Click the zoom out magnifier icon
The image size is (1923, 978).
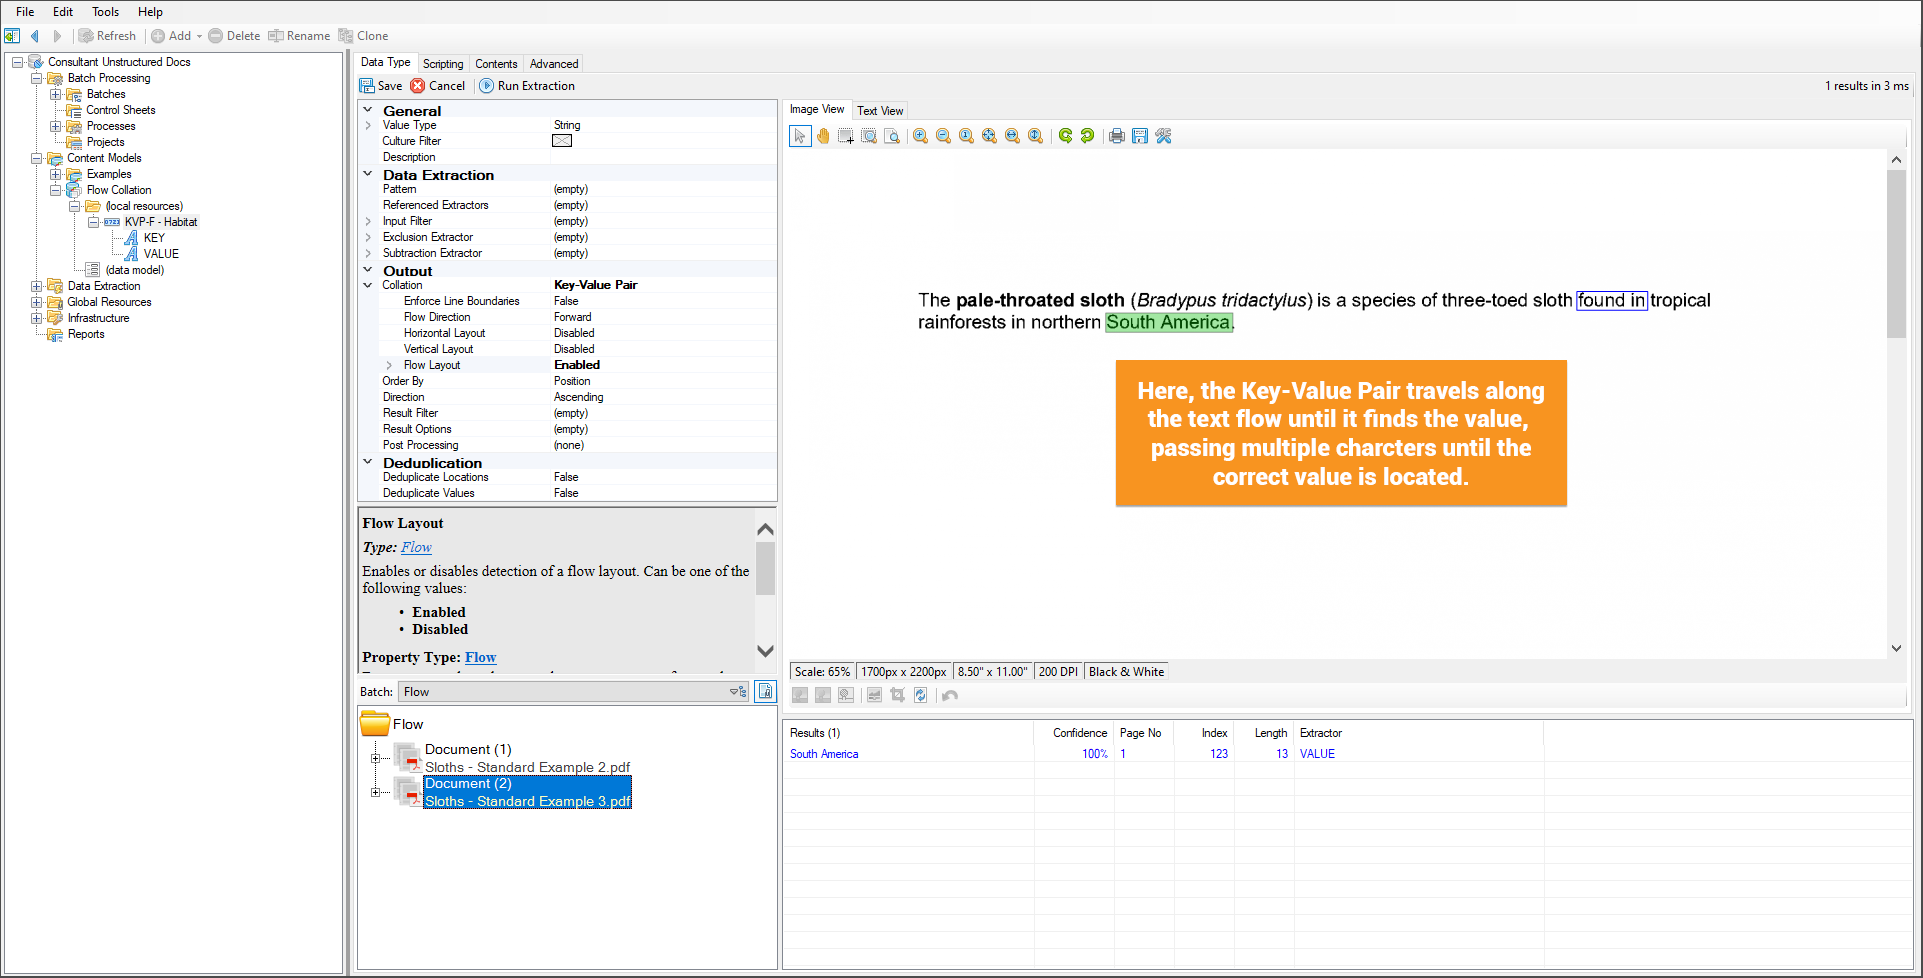coord(943,136)
